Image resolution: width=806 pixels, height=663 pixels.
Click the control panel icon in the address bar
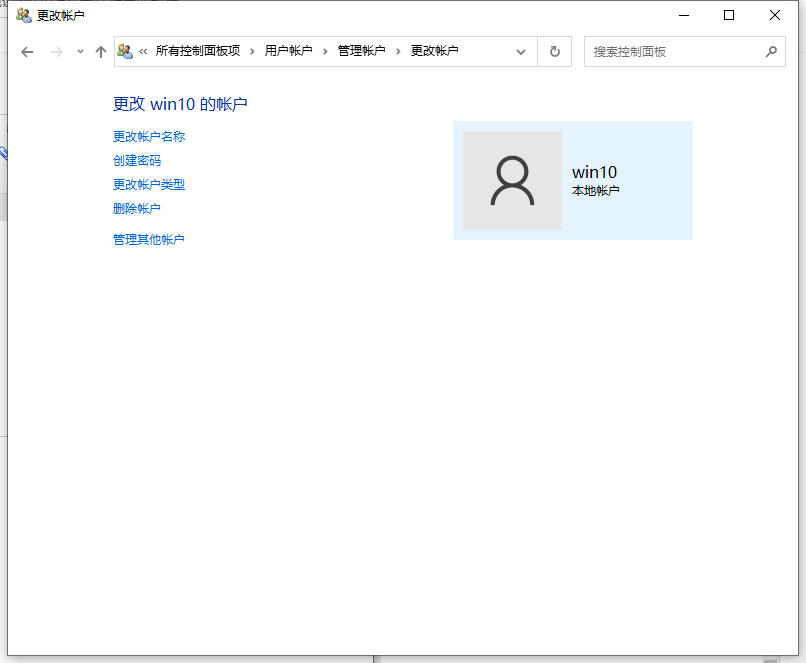(124, 50)
